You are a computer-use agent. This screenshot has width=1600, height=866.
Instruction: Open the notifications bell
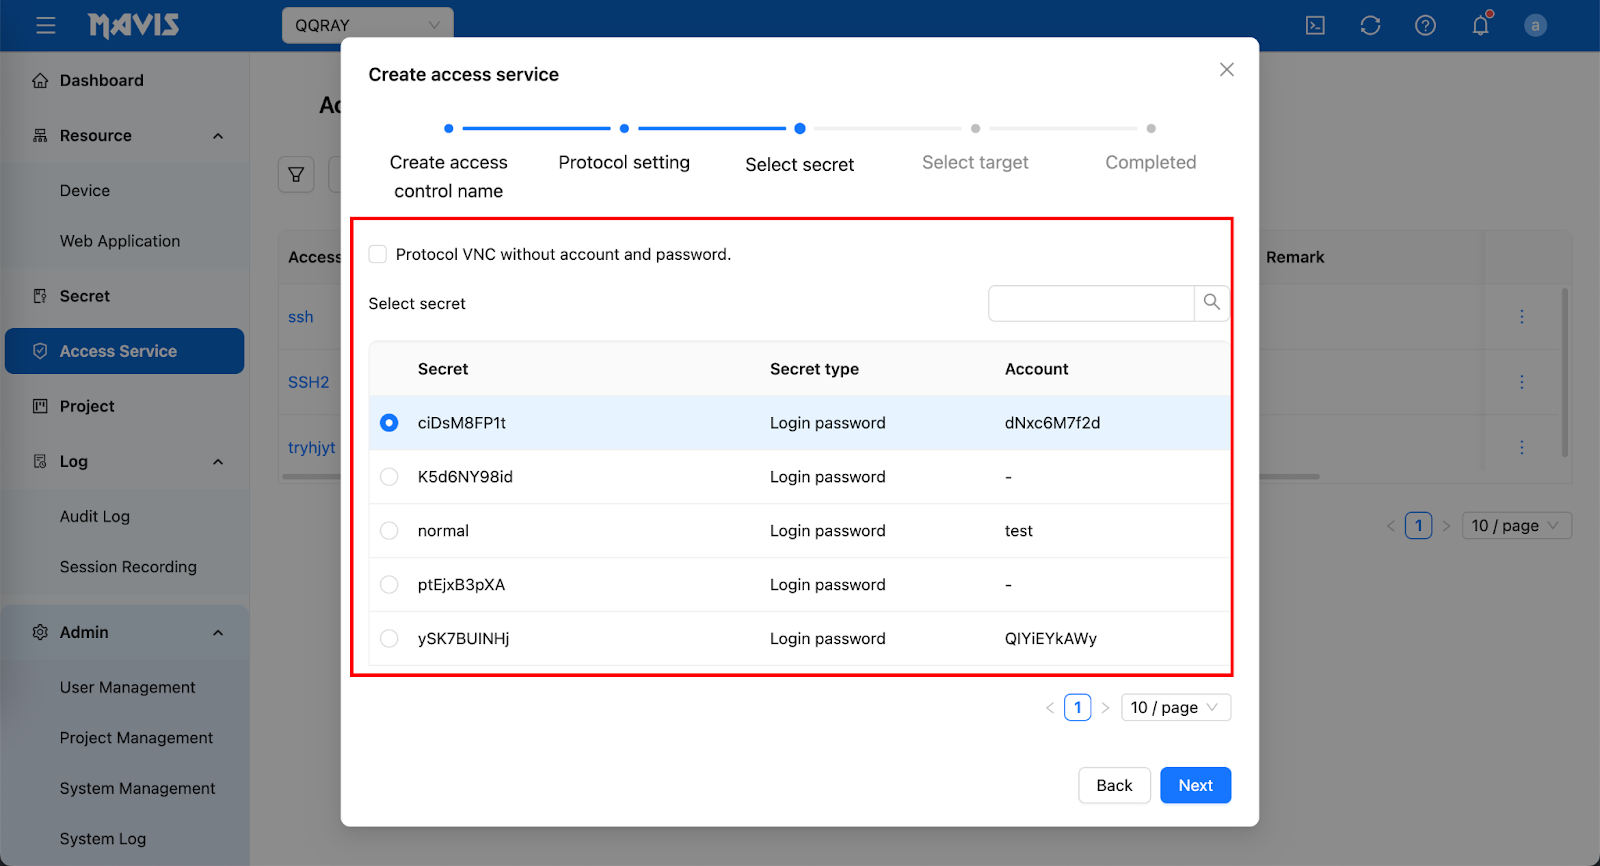(1480, 26)
